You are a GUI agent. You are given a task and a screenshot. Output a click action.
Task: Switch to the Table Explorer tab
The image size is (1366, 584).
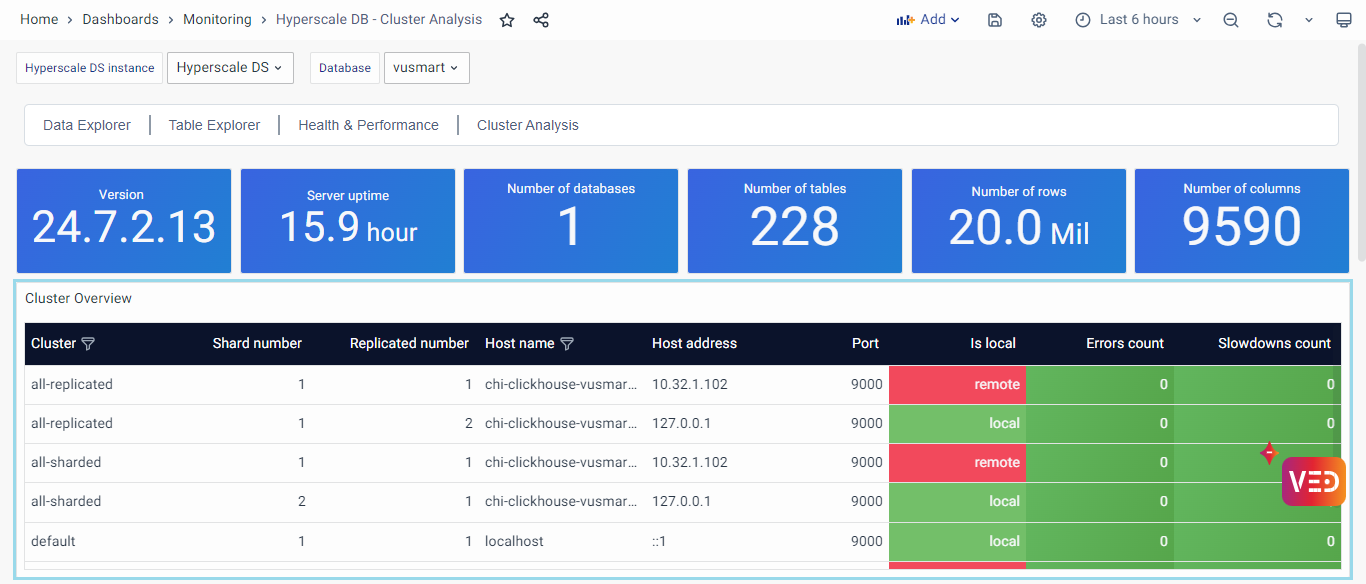(214, 125)
